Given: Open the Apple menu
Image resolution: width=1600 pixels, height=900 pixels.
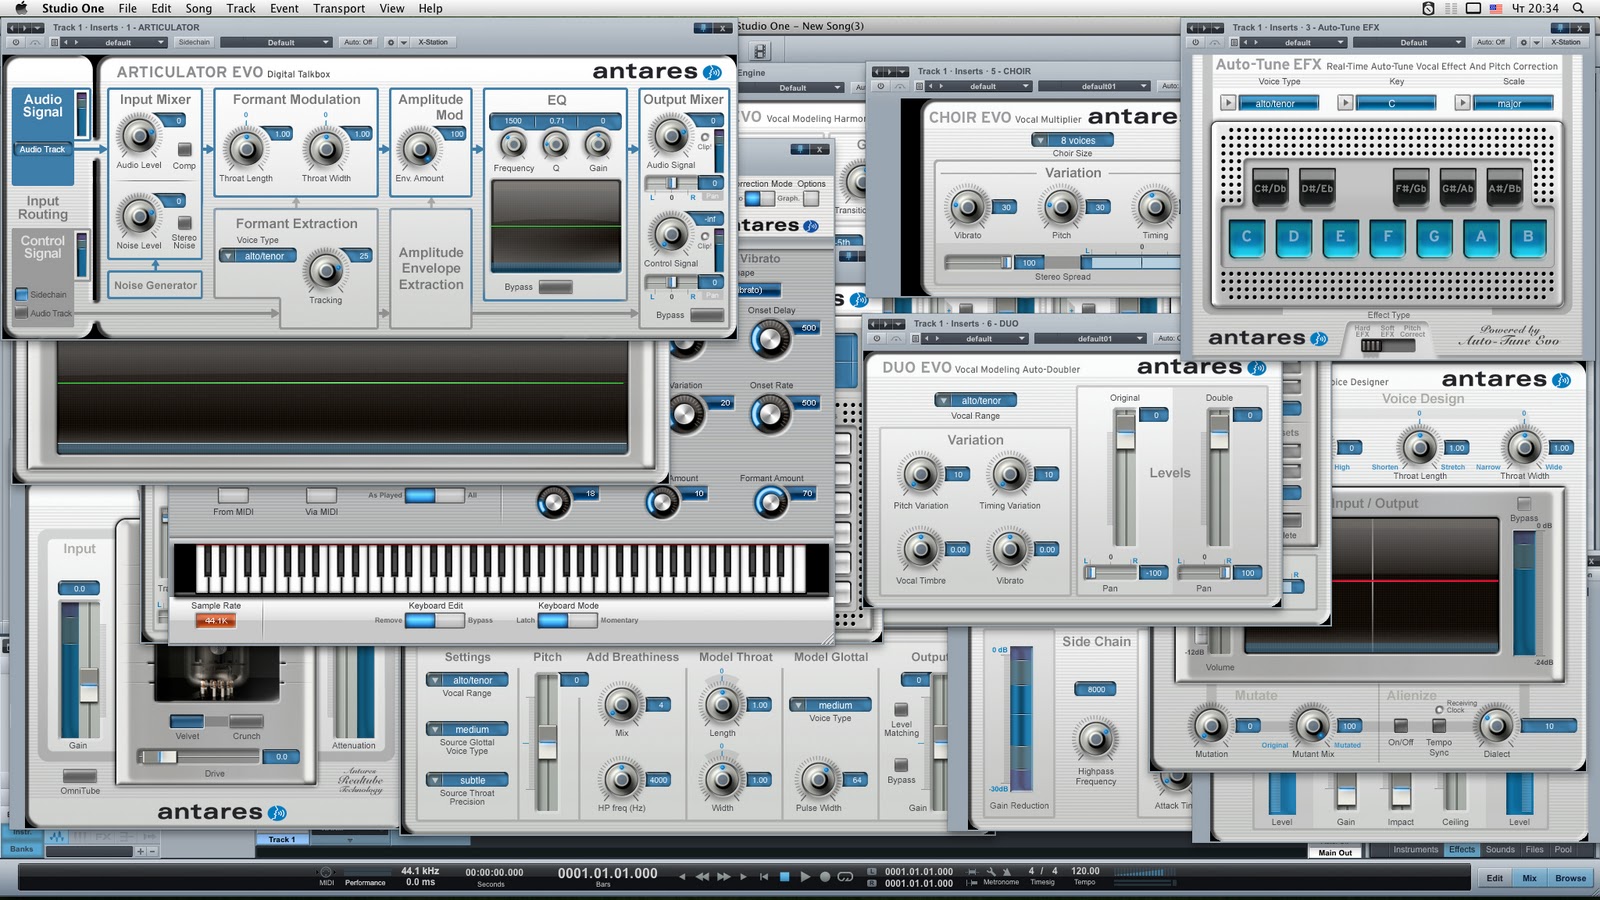Looking at the screenshot, I should tap(21, 8).
